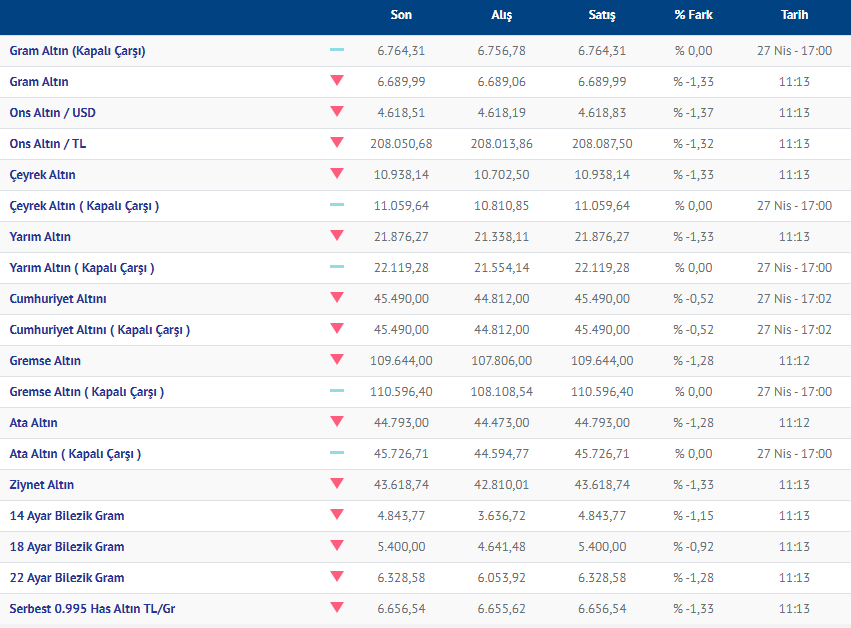Click the neutral dash icon for Yarım Altın ( Kapalı Çarşı )
The image size is (851, 628).
coord(336,267)
